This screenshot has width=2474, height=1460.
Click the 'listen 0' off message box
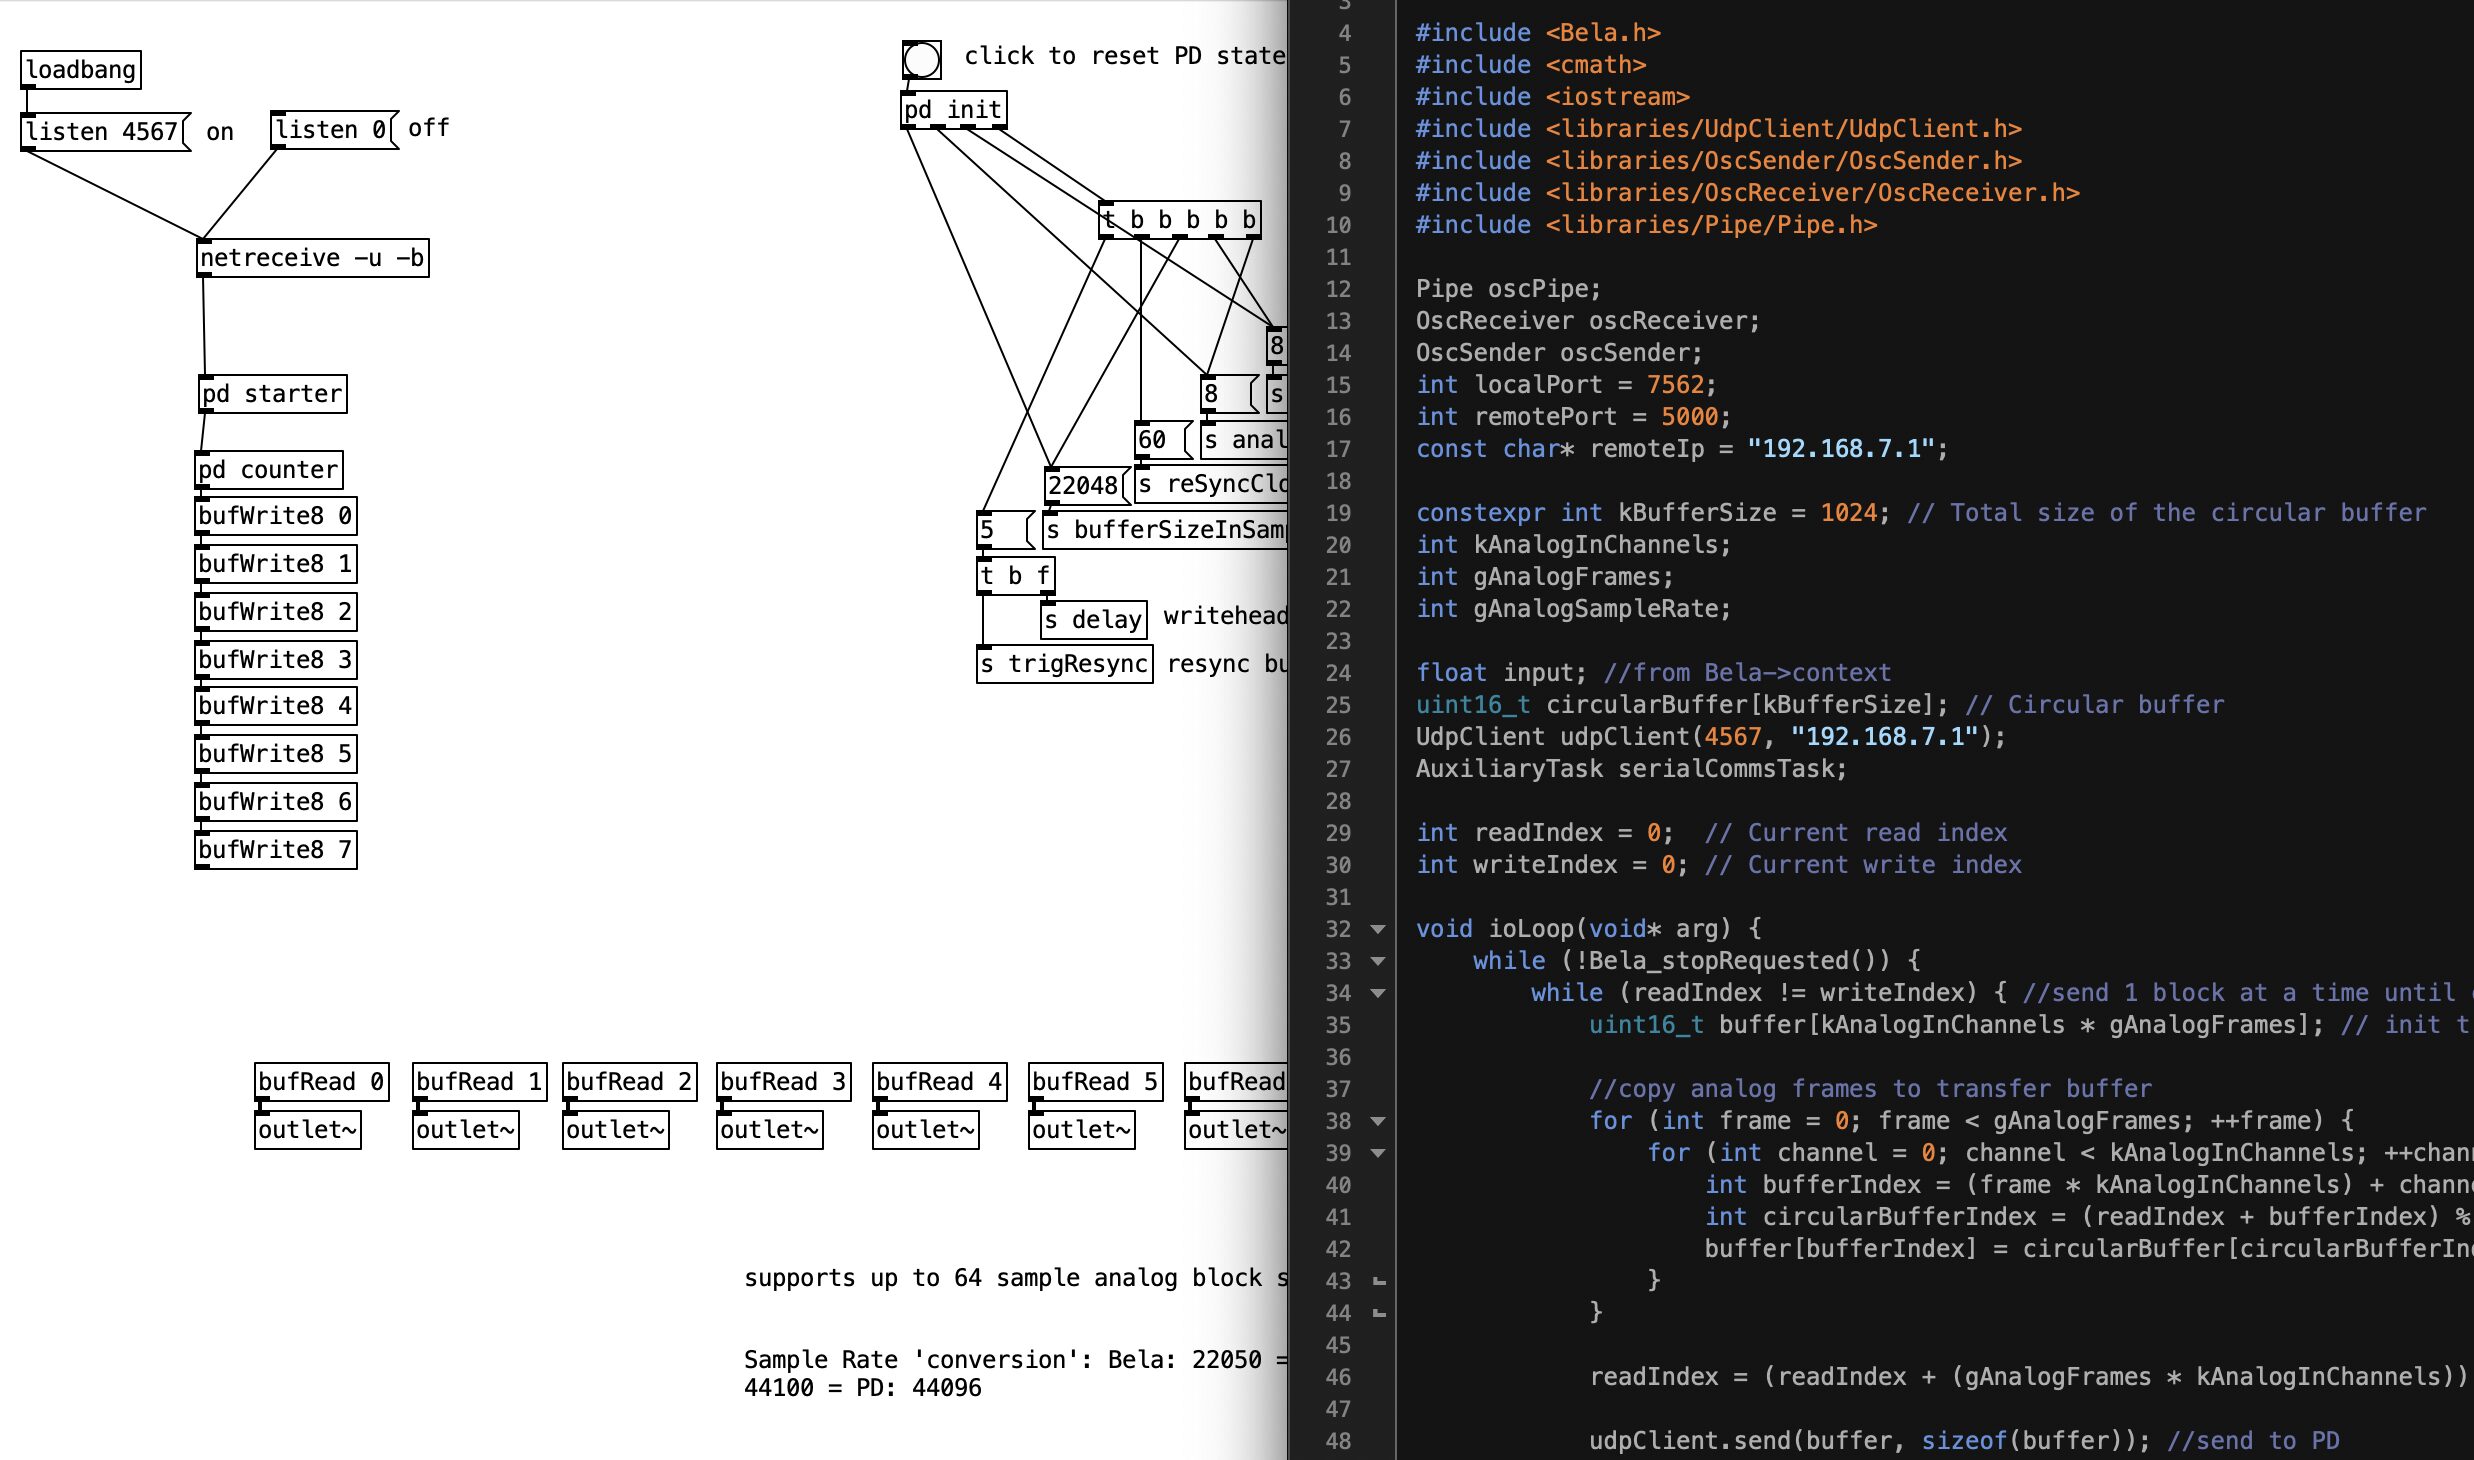333,129
